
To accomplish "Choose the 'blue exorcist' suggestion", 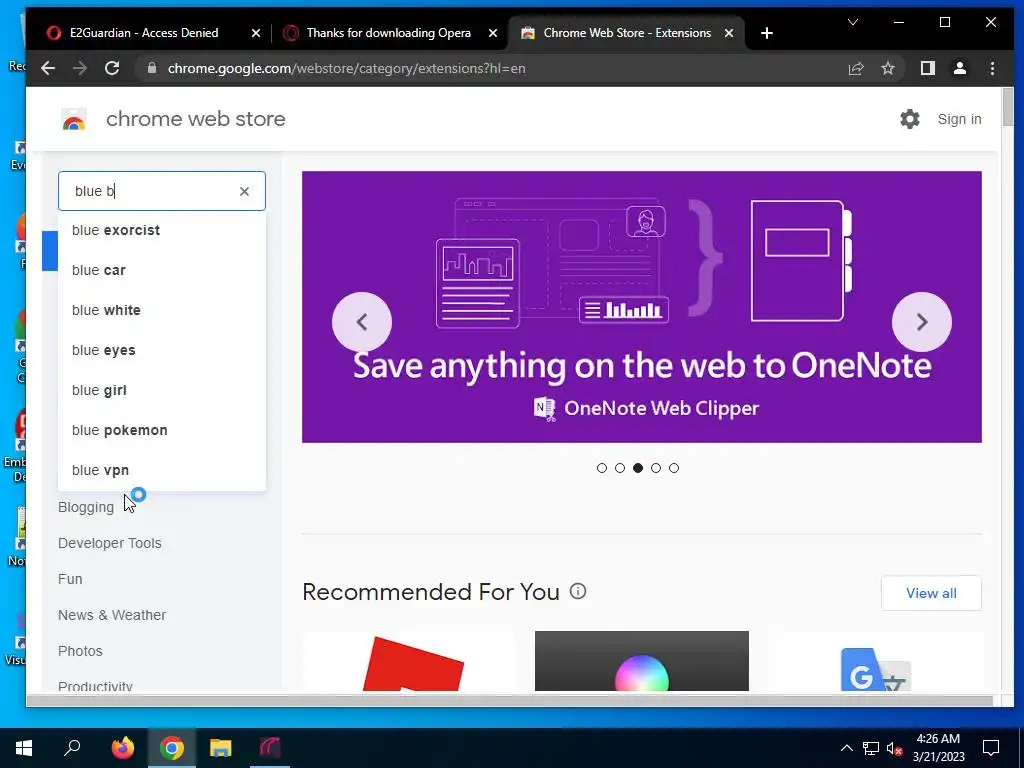I will tap(161, 230).
